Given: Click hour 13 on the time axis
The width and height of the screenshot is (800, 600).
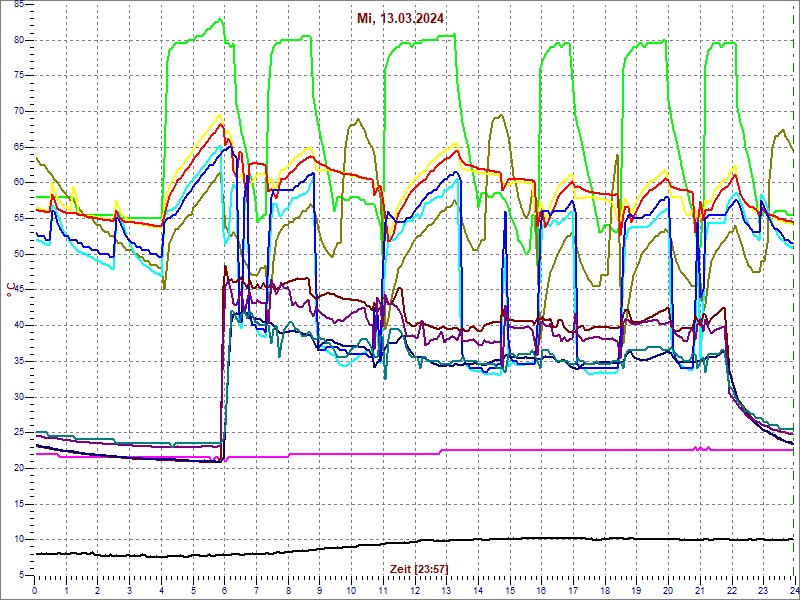Looking at the screenshot, I should [x=446, y=590].
